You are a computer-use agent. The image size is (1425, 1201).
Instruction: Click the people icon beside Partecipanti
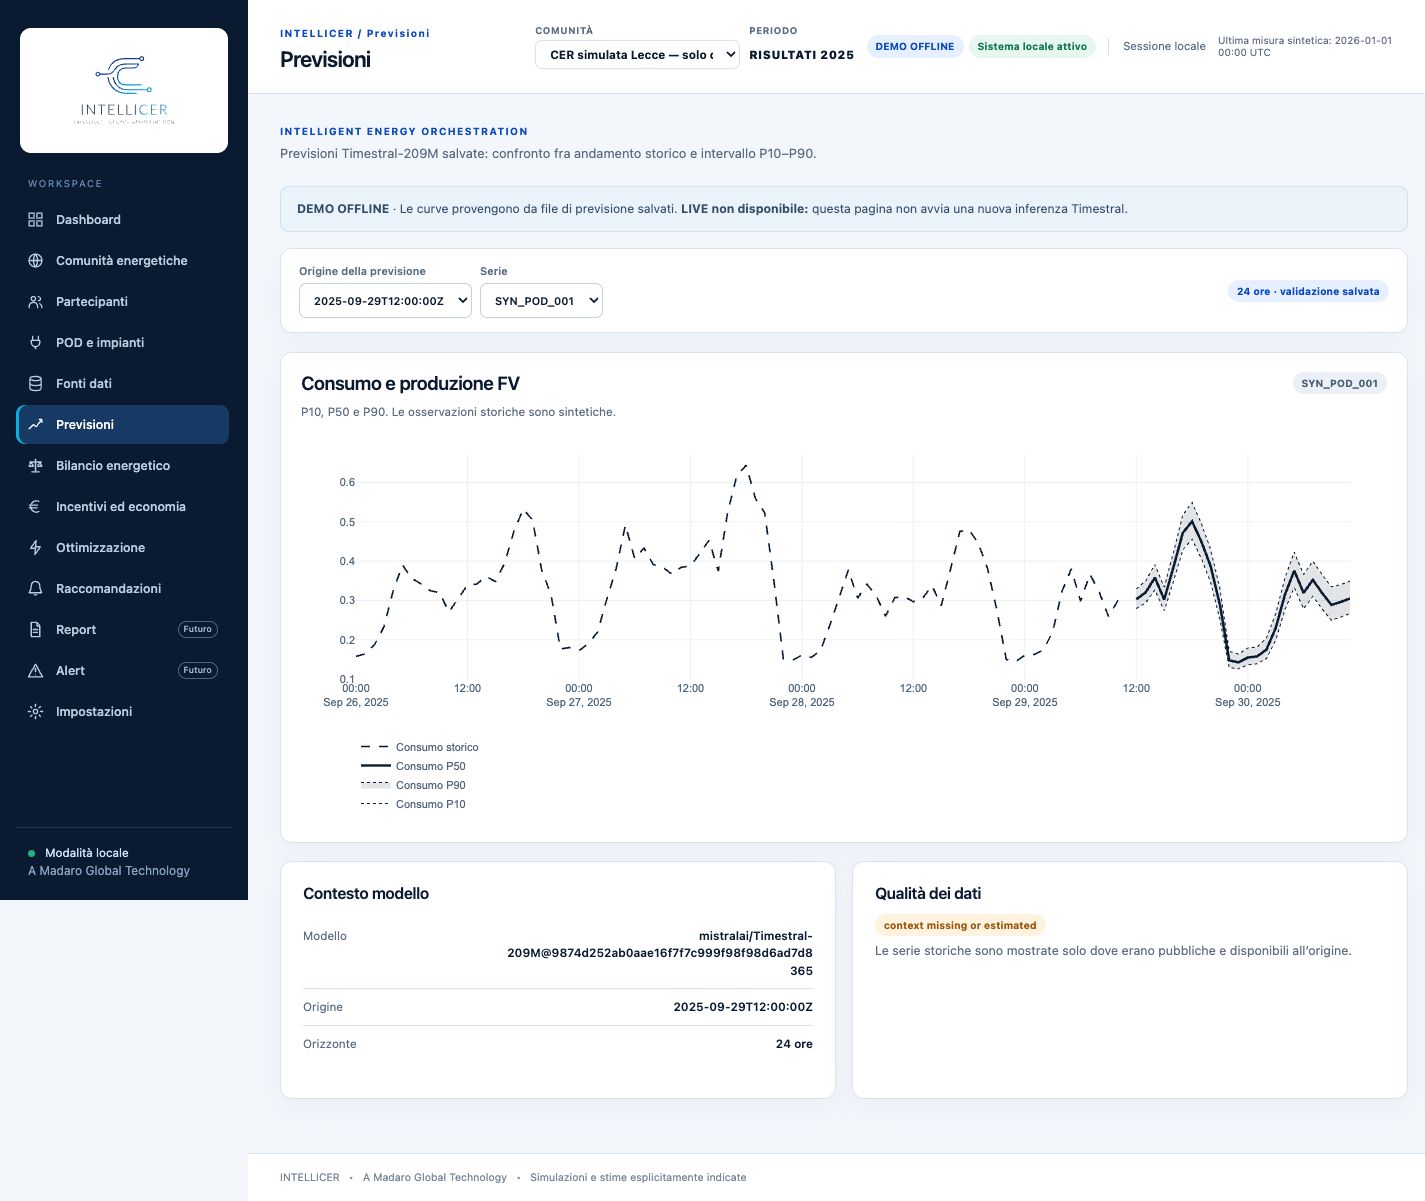36,302
